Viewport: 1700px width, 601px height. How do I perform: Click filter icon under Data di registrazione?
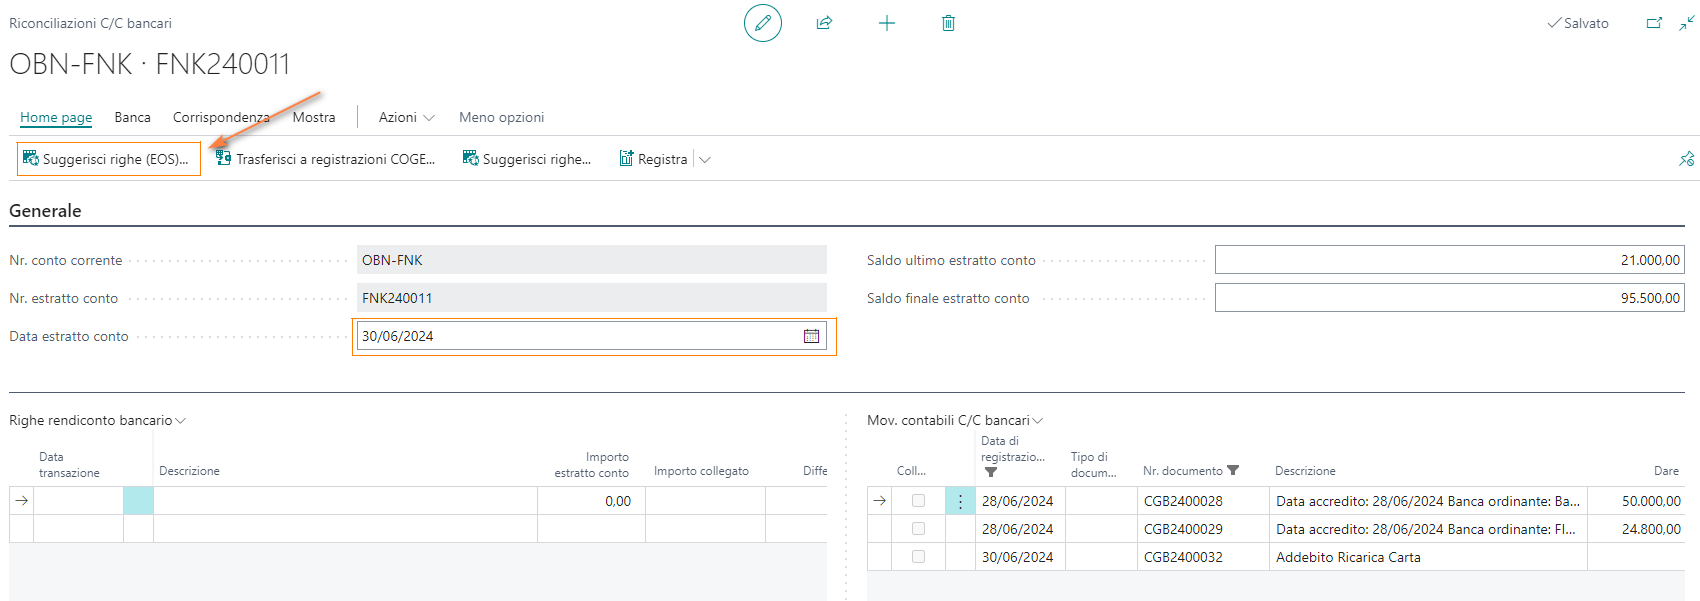pyautogui.click(x=991, y=472)
